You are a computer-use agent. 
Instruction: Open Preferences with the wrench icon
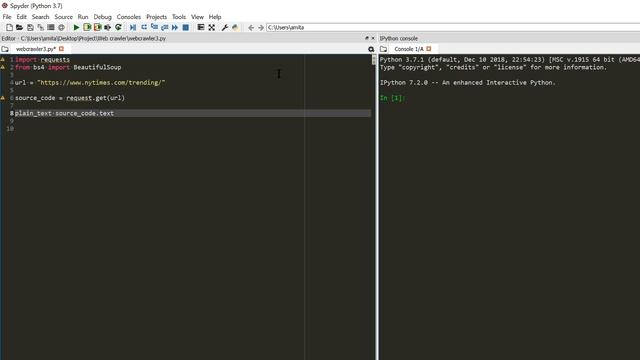click(224, 27)
